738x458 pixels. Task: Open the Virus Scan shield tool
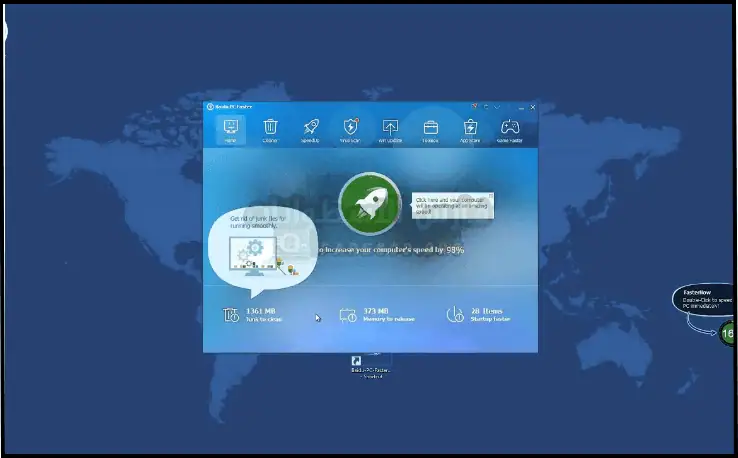click(x=350, y=130)
